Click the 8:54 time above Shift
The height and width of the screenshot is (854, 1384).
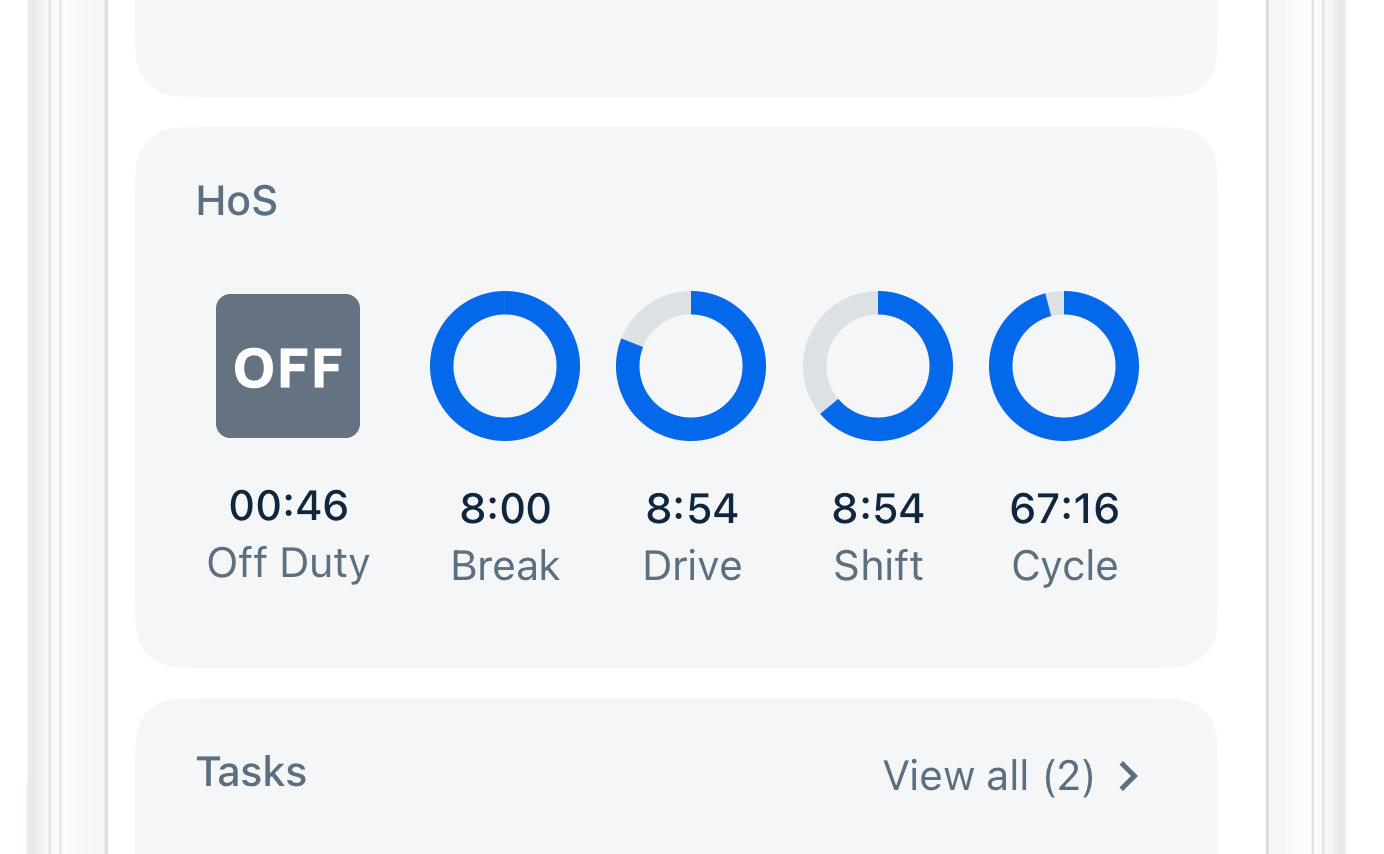(878, 509)
